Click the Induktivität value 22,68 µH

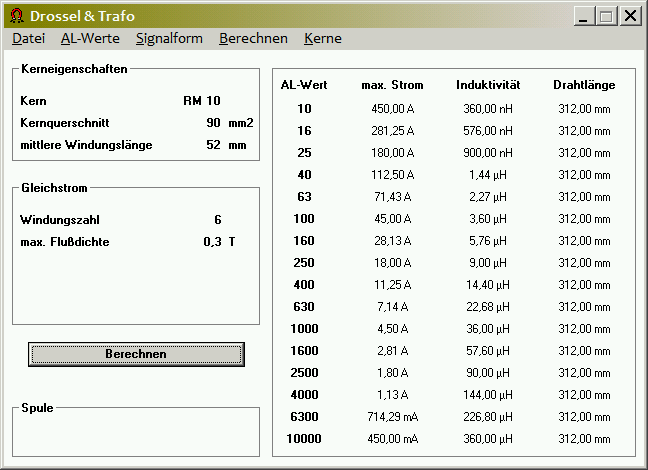pos(488,306)
